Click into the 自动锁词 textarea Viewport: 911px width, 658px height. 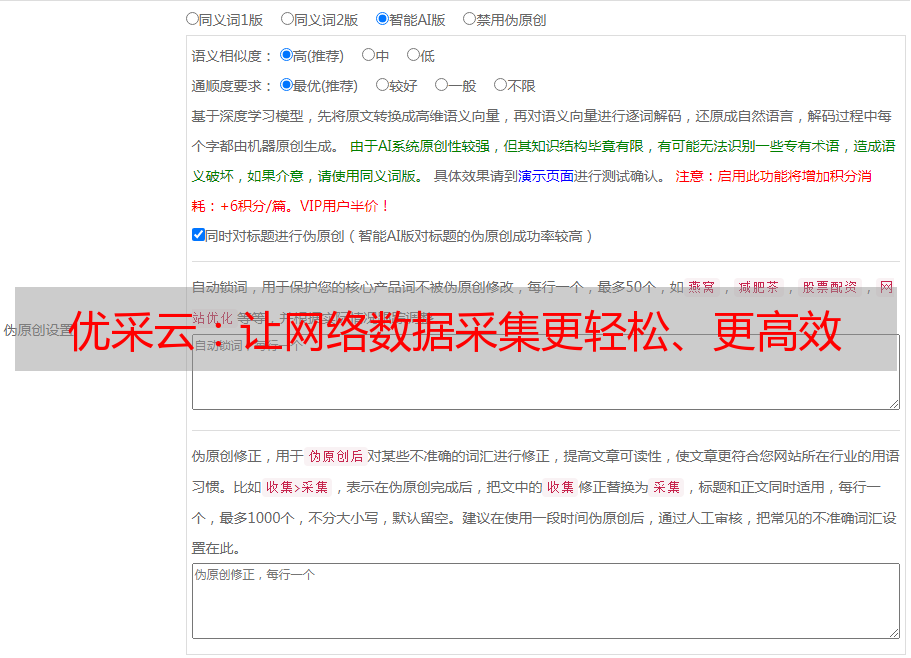pyautogui.click(x=546, y=372)
